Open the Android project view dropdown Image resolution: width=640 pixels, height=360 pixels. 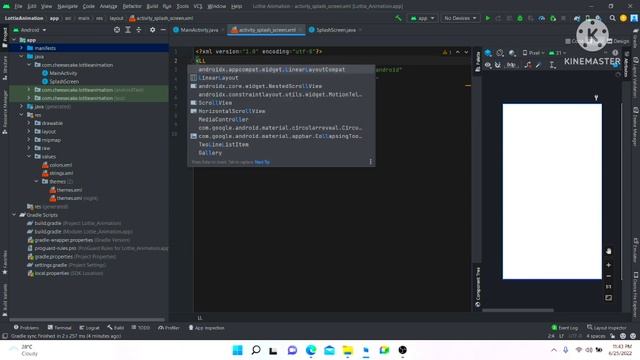[30, 30]
